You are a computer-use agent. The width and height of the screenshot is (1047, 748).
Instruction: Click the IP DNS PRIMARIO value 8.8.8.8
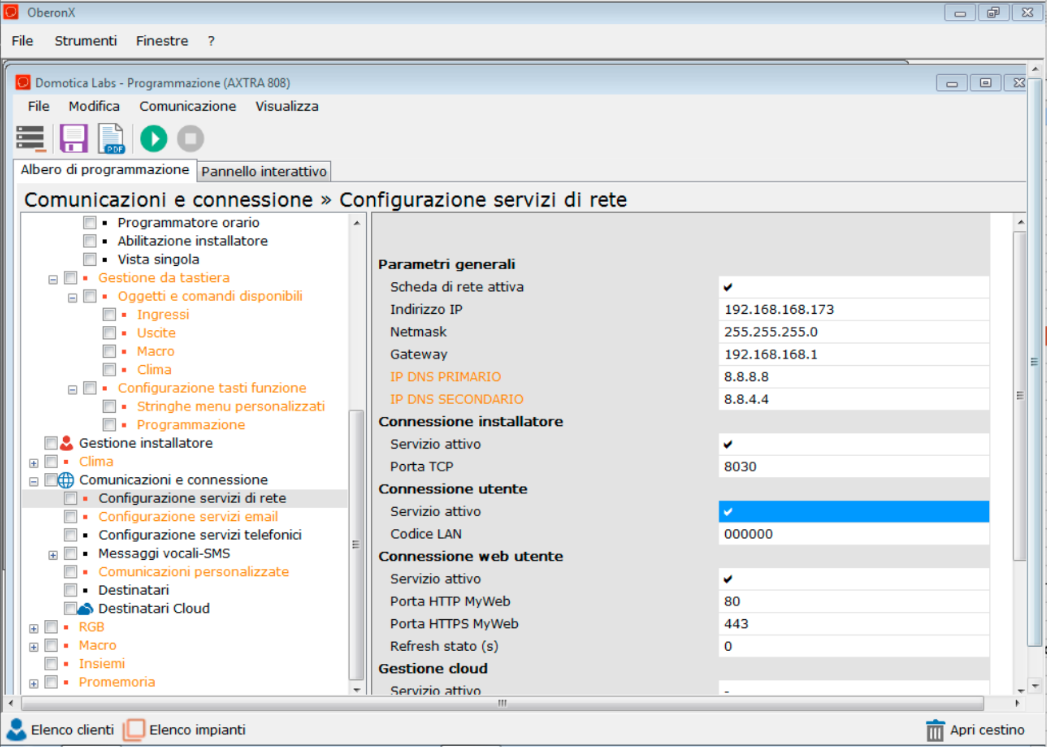(x=853, y=377)
